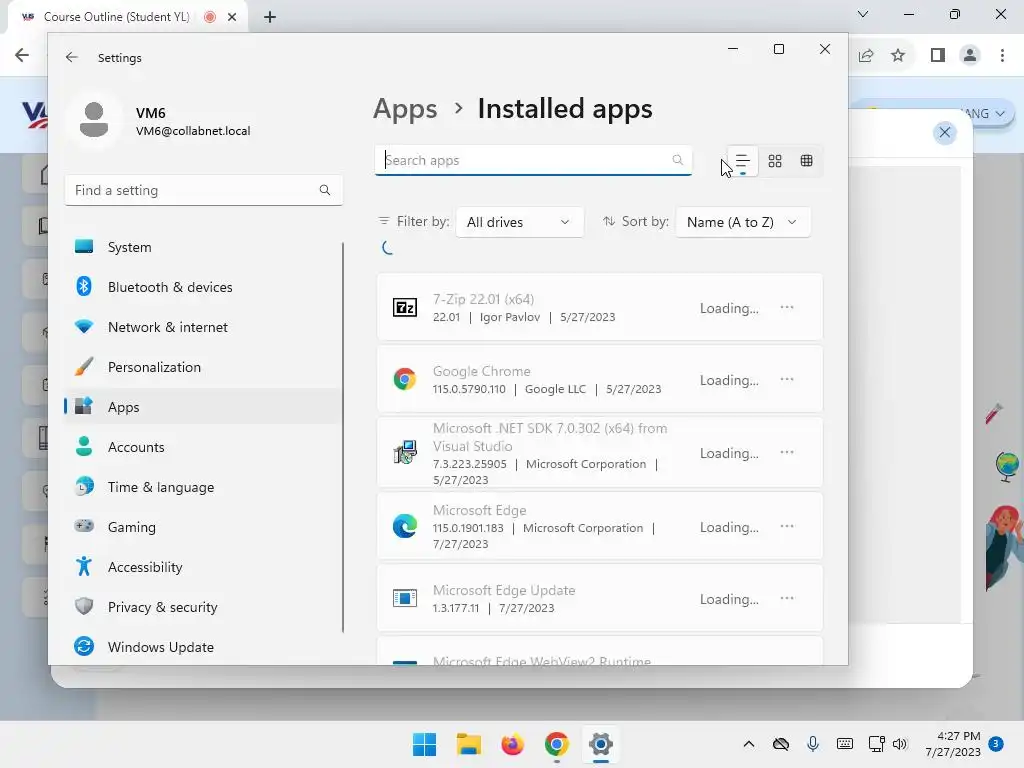This screenshot has height=768, width=1024.
Task: Open options menu for Google Chrome app
Action: pyautogui.click(x=787, y=379)
